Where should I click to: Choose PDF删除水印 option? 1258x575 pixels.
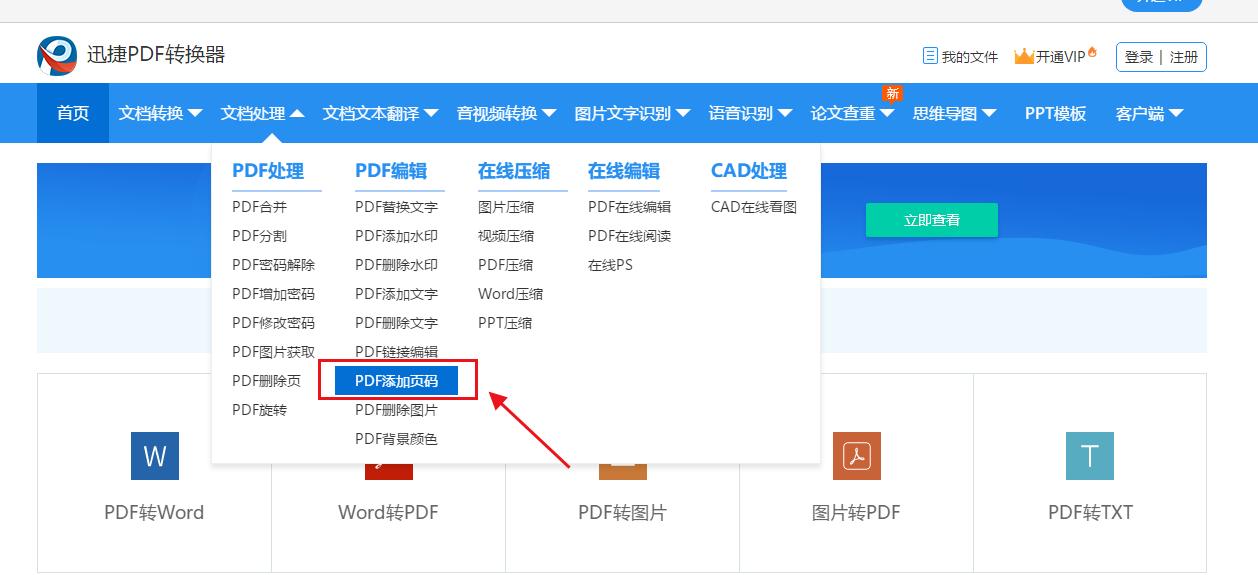click(x=396, y=265)
